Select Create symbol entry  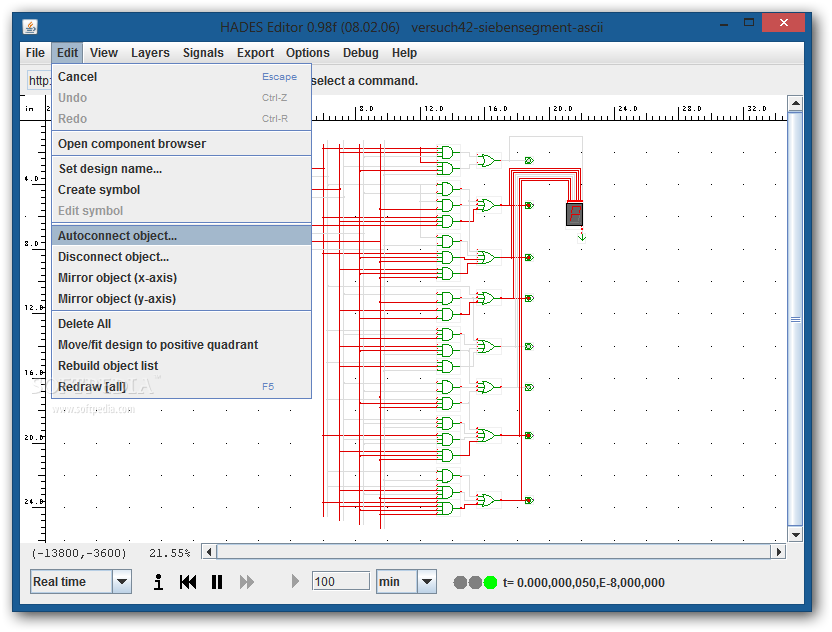pyautogui.click(x=181, y=190)
